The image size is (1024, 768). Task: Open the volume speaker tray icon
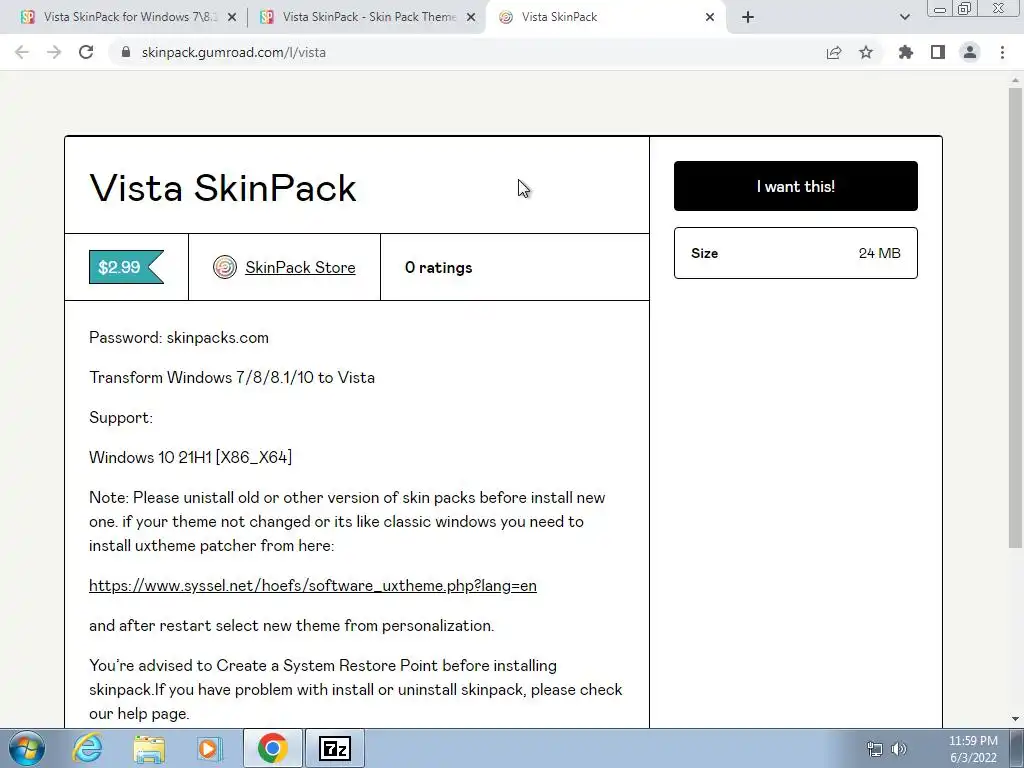(x=899, y=749)
